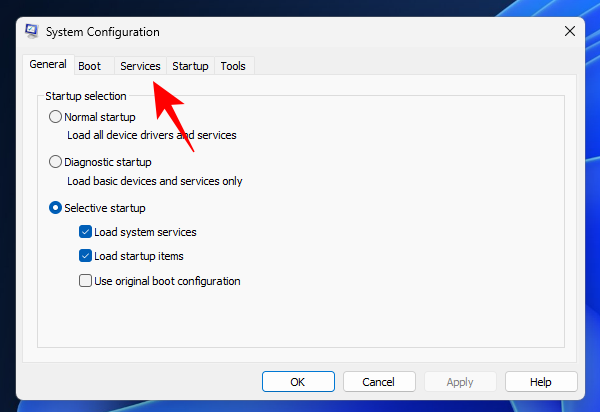Click the greyed-out Apply button
This screenshot has height=412, width=600.
click(x=460, y=381)
